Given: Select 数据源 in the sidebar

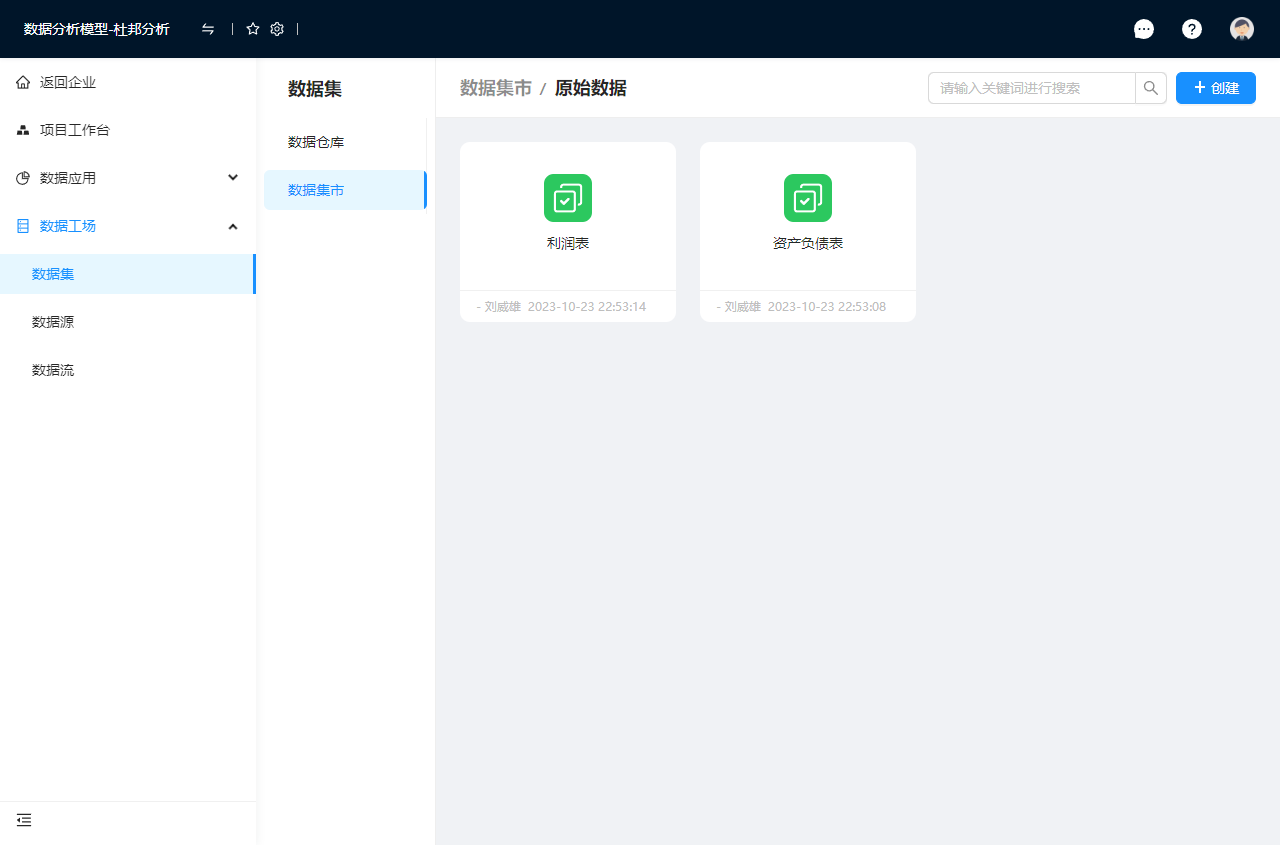Looking at the screenshot, I should (x=53, y=322).
